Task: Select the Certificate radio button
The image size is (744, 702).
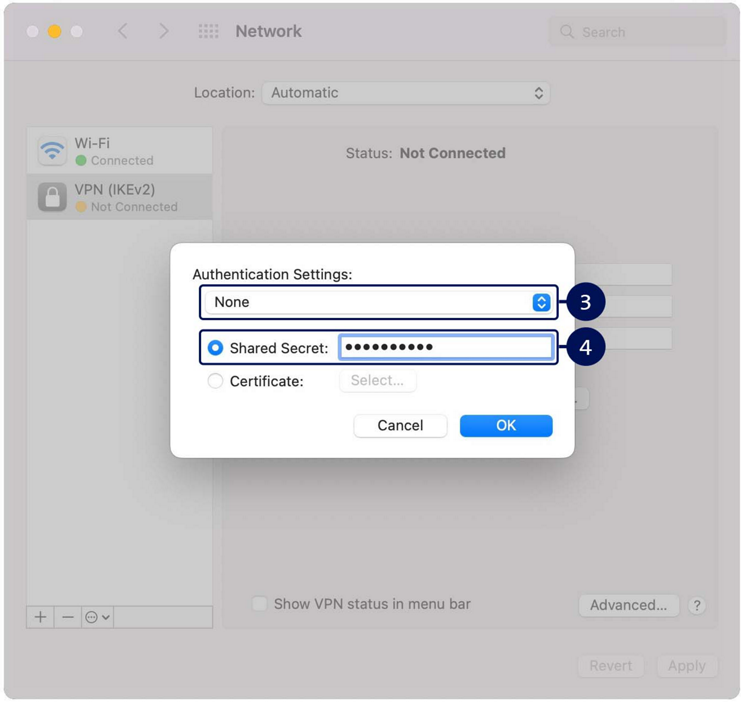Action: (215, 381)
